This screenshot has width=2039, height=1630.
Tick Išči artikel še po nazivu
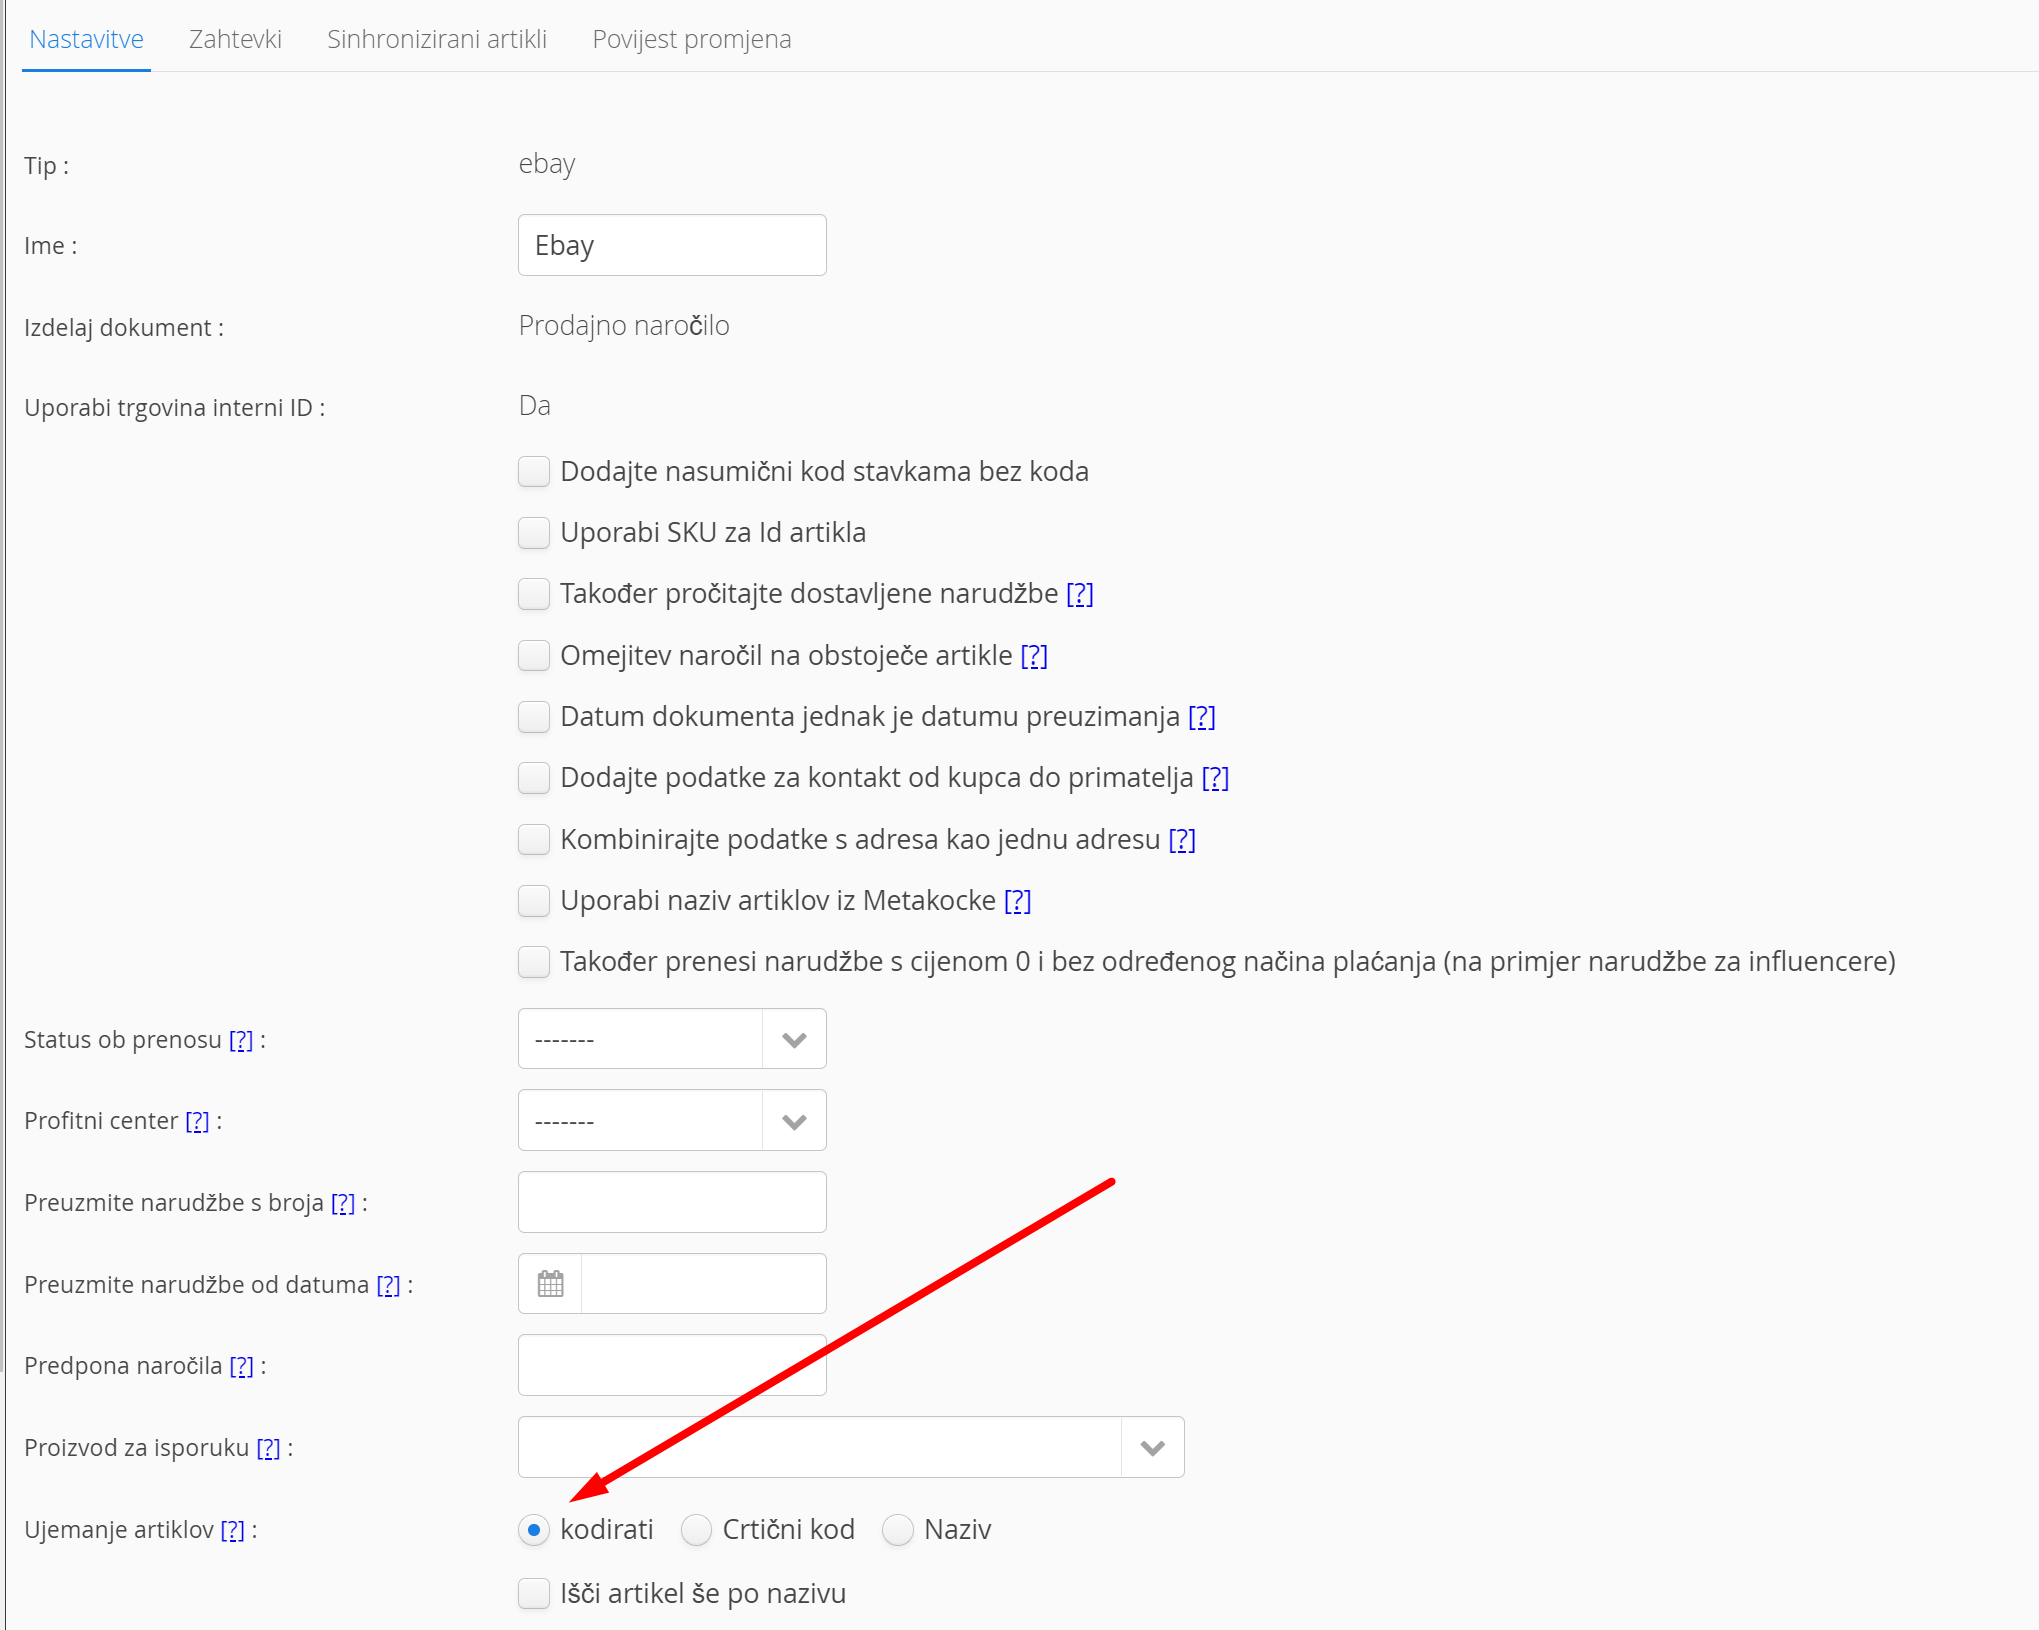click(534, 1593)
